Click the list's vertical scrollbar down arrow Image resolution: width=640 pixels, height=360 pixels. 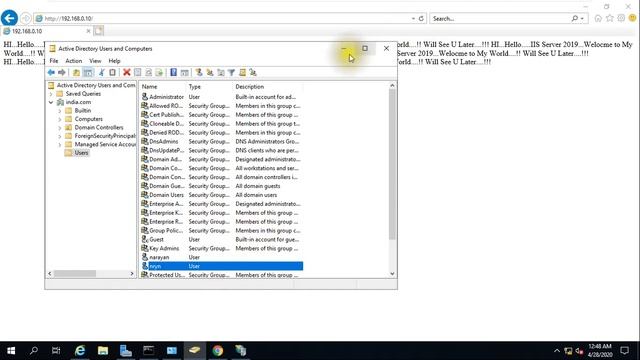pos(392,274)
